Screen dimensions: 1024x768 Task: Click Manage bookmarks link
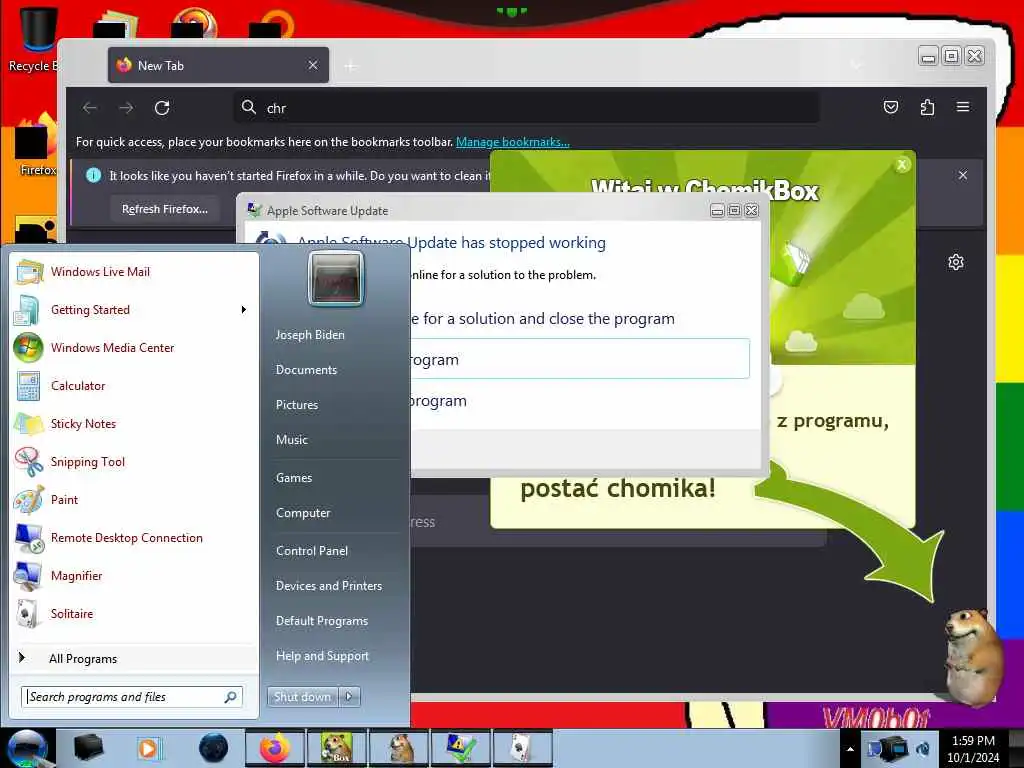click(513, 142)
